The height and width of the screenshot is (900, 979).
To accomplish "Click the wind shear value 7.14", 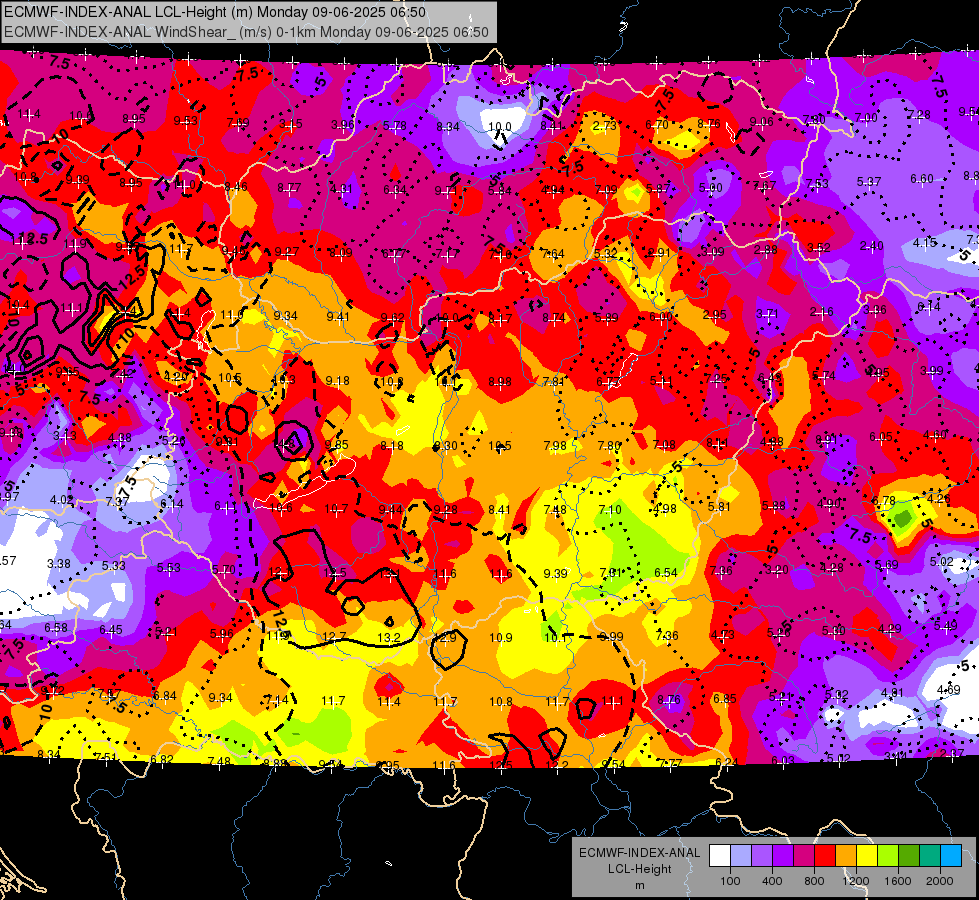I will 277,700.
